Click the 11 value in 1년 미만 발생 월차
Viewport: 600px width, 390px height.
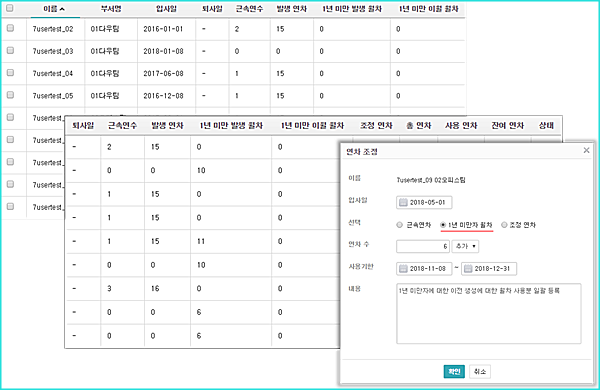pyautogui.click(x=201, y=241)
